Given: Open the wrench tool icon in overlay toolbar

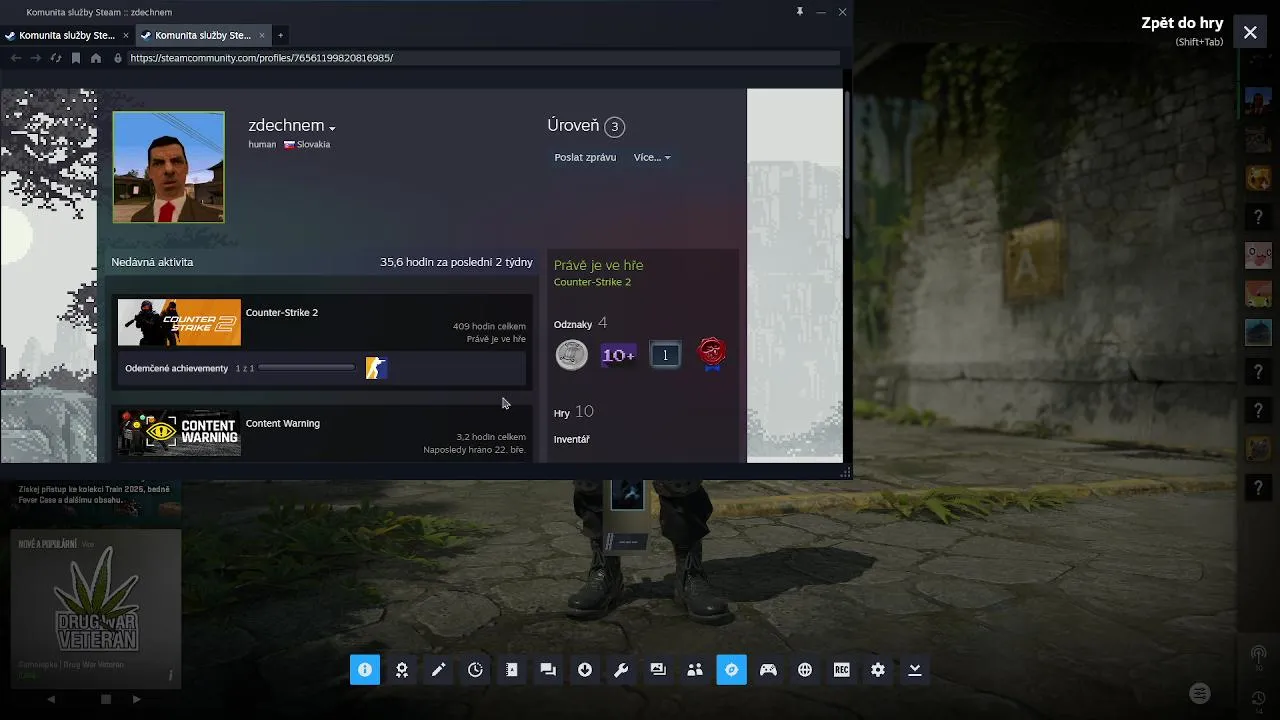Looking at the screenshot, I should tap(621, 670).
